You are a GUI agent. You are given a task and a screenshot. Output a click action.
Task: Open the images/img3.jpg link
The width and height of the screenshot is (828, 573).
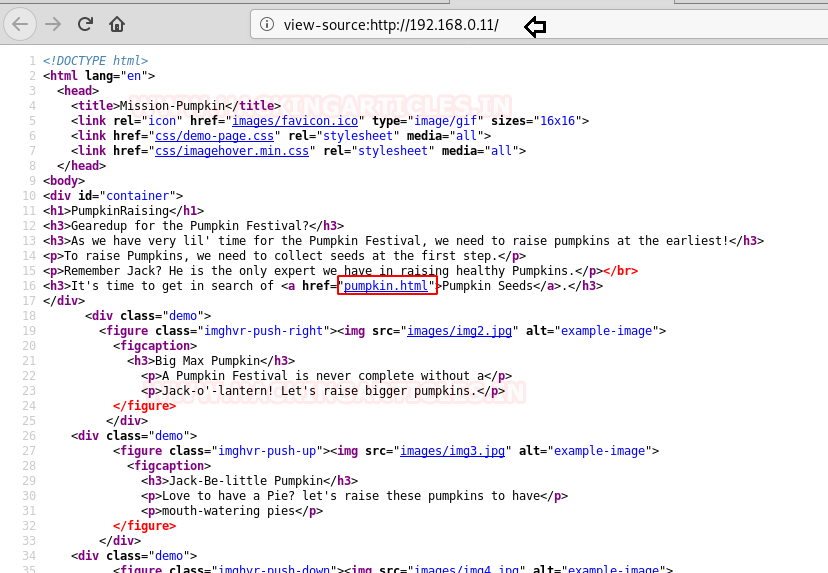tap(452, 451)
